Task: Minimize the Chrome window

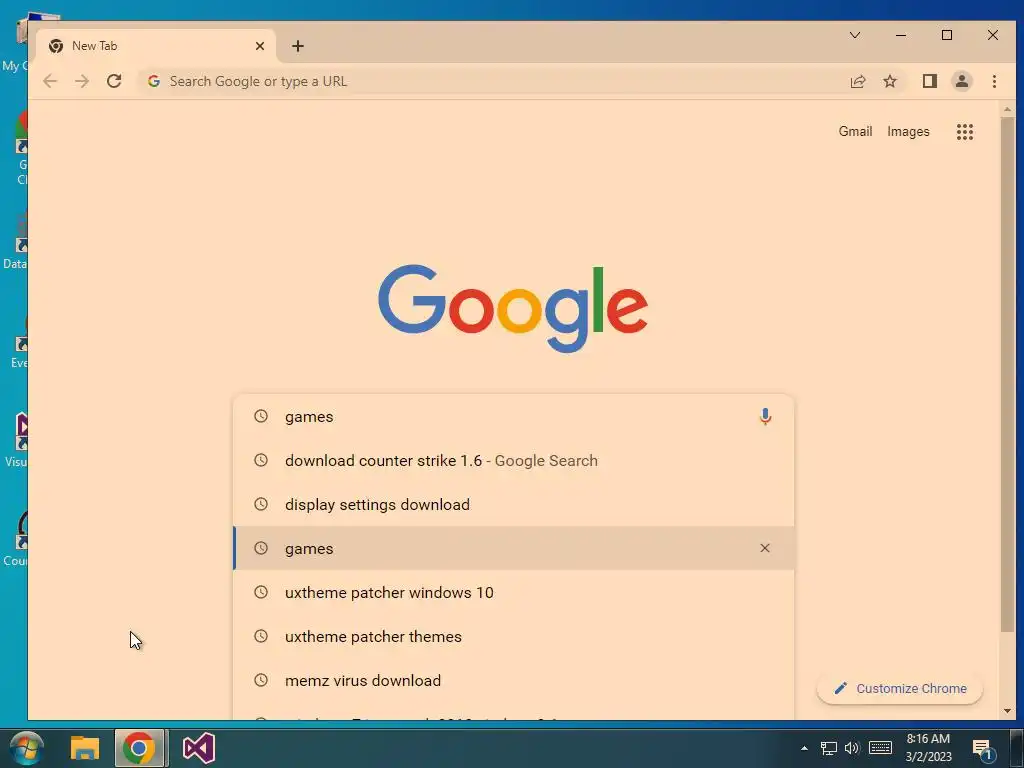Action: click(x=901, y=35)
